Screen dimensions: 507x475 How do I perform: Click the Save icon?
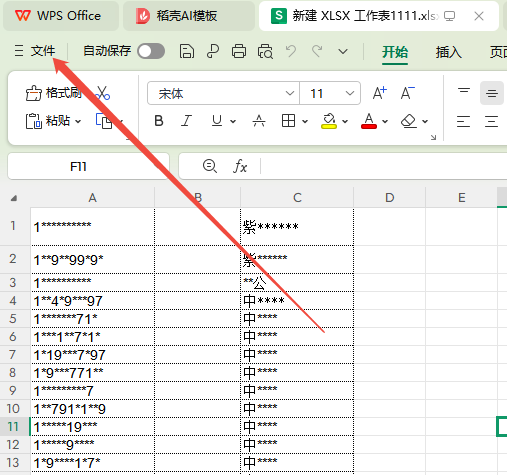coord(187,52)
